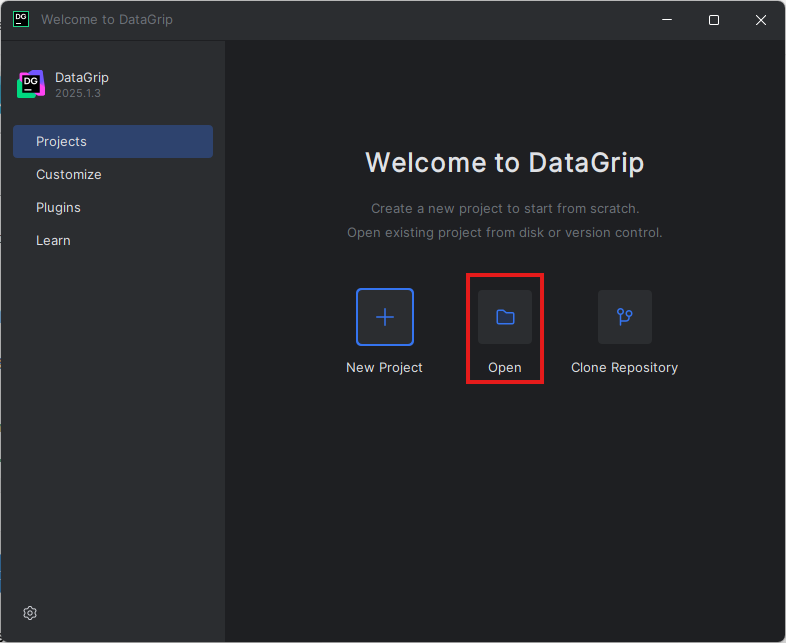
Task: Go to the Plugins section
Action: 58,207
